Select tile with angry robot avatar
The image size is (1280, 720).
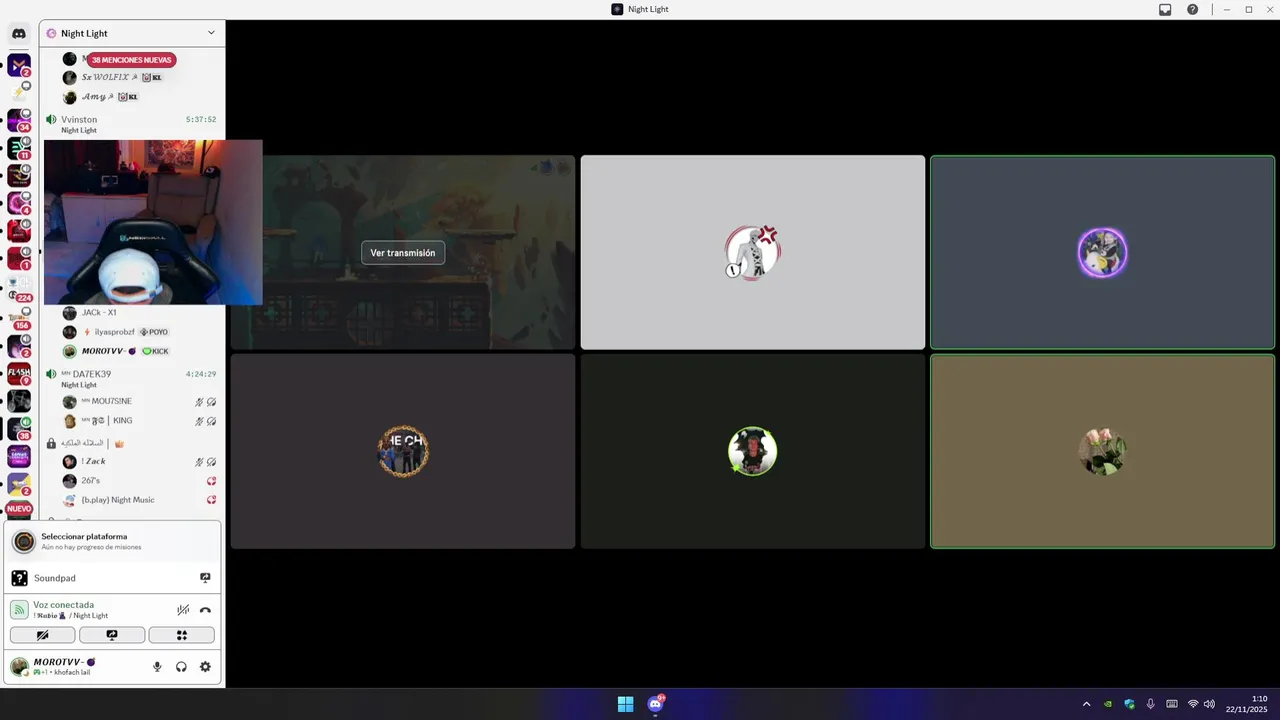pyautogui.click(x=753, y=252)
